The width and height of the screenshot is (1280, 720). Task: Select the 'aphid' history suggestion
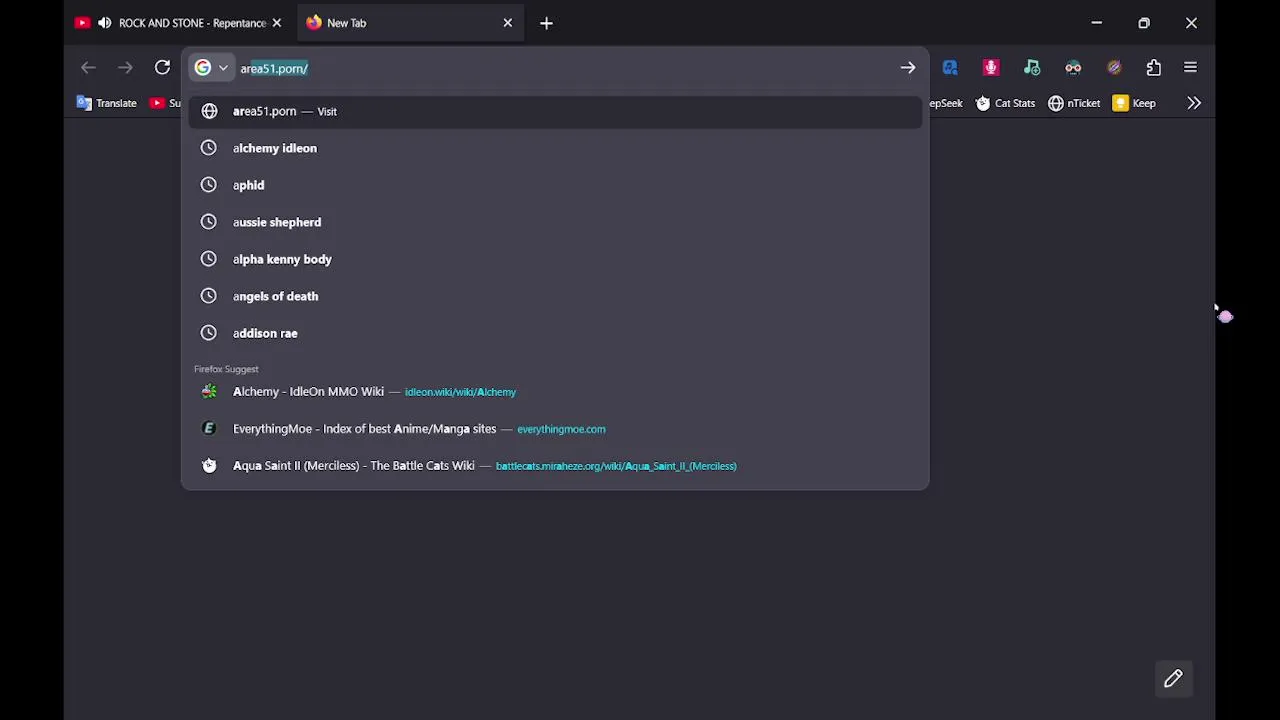(555, 185)
